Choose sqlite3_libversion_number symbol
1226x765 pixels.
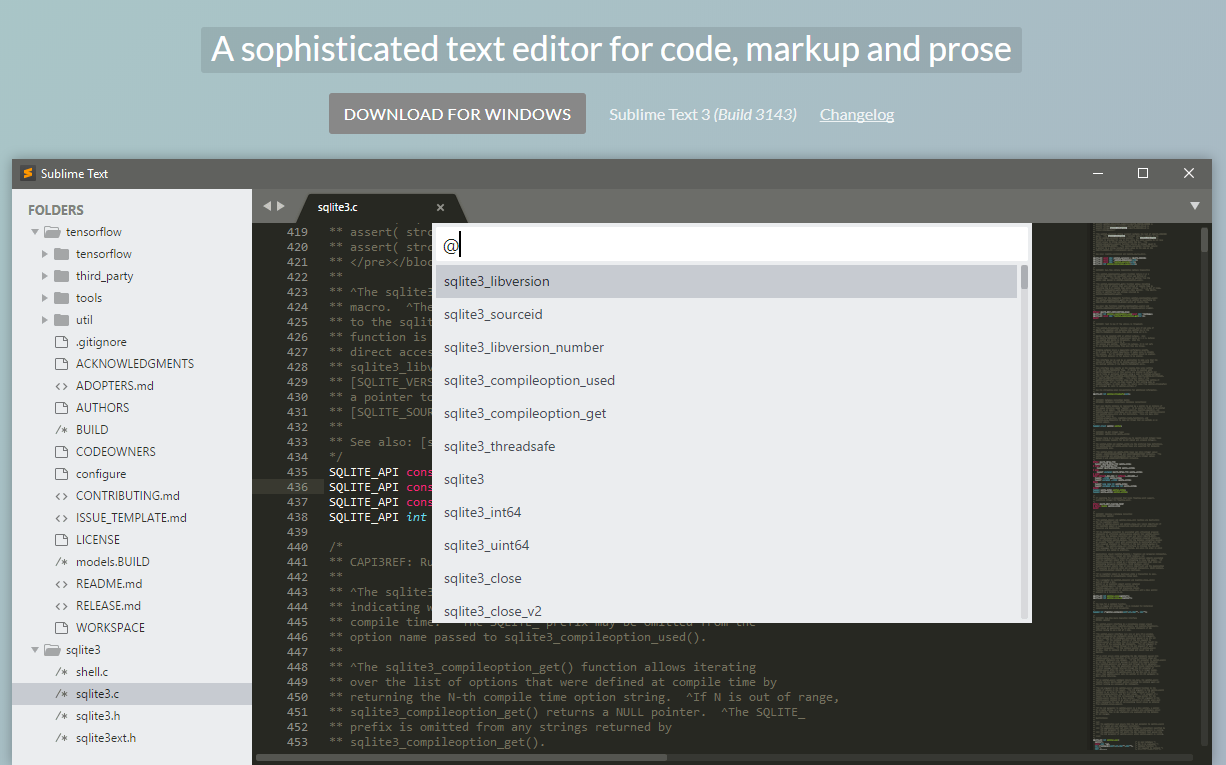726,347
